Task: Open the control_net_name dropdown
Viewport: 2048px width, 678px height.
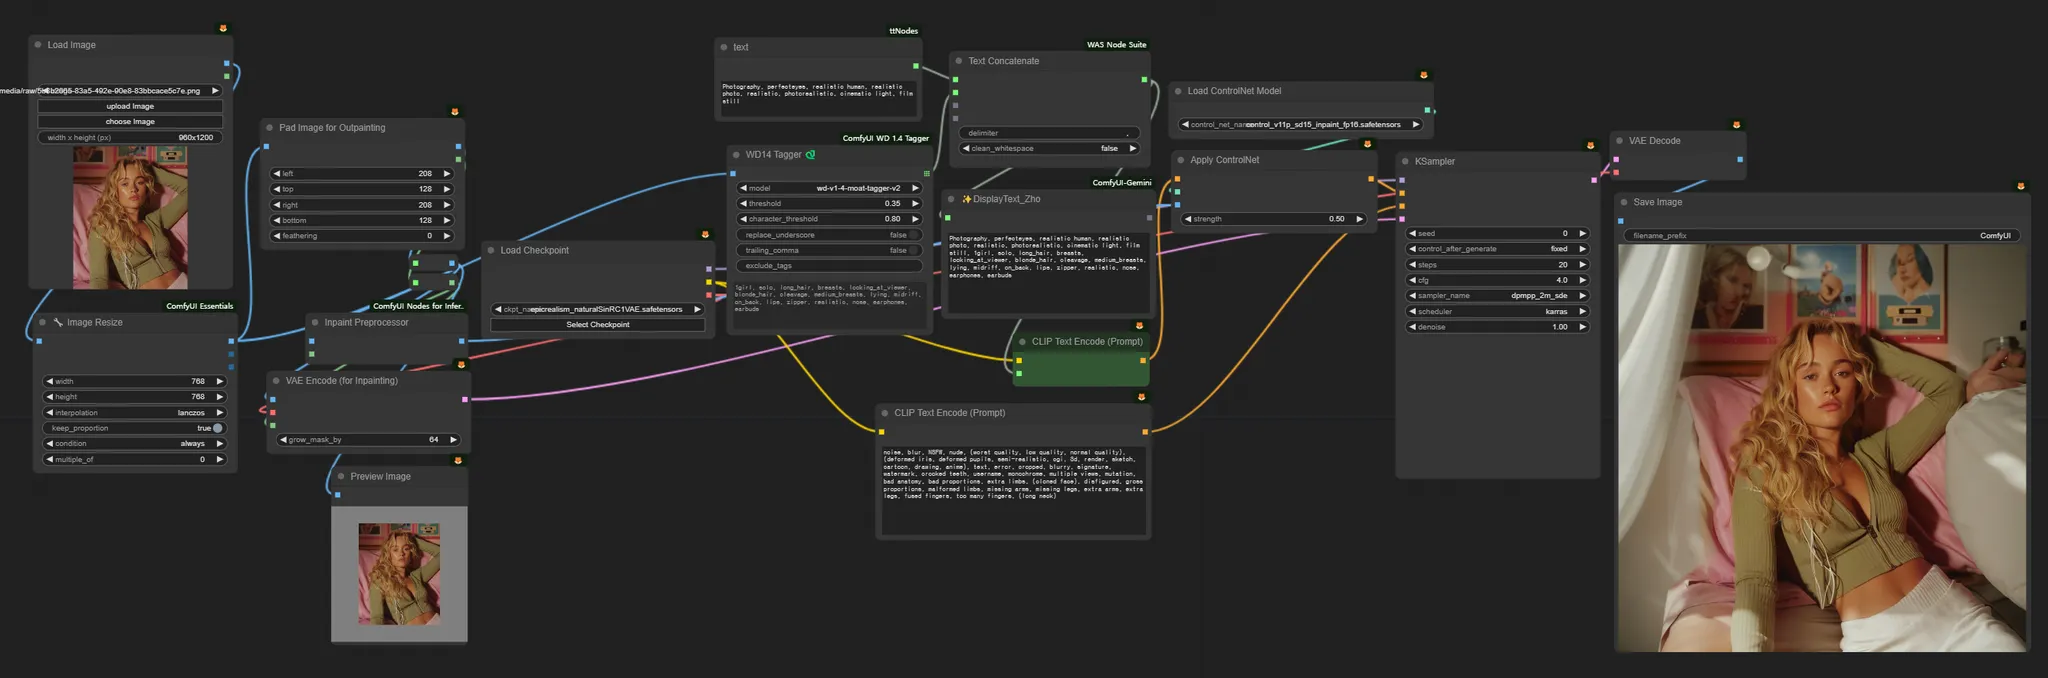Action: click(1300, 125)
